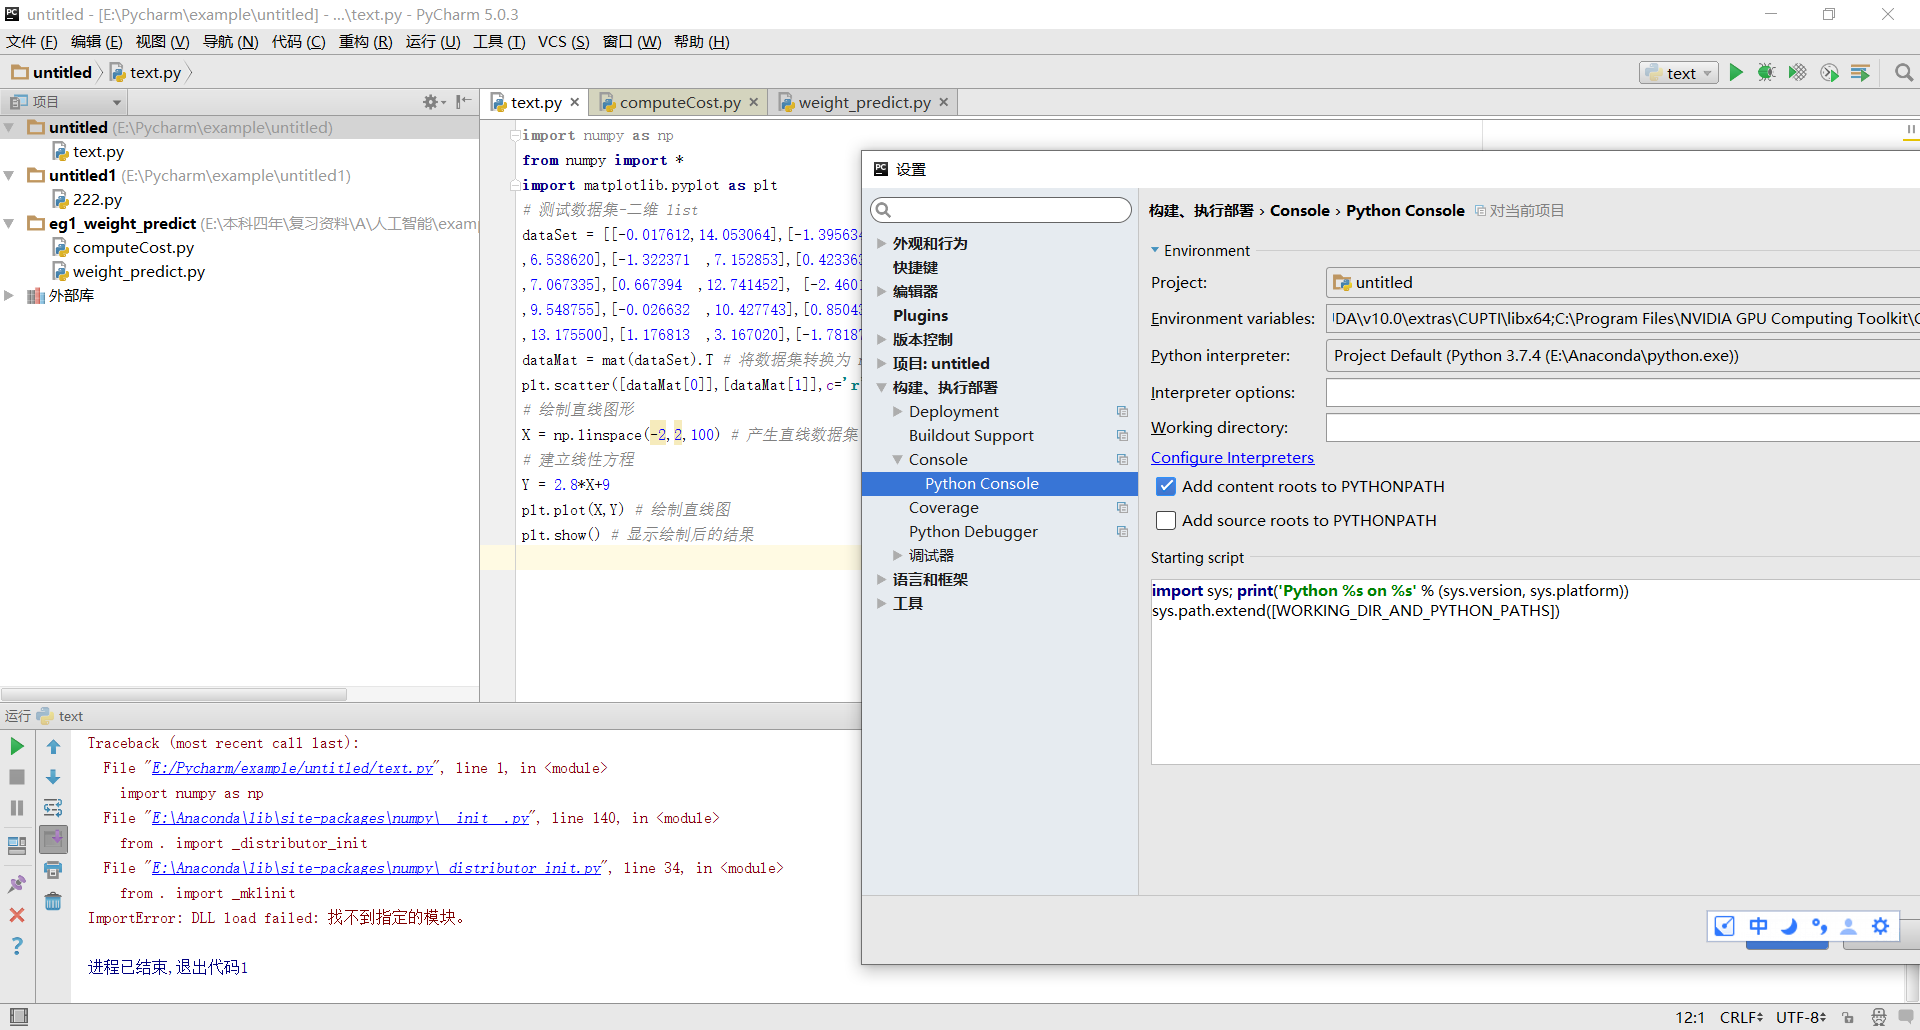
Task: Select Python Debugger in settings tree
Action: click(x=973, y=532)
